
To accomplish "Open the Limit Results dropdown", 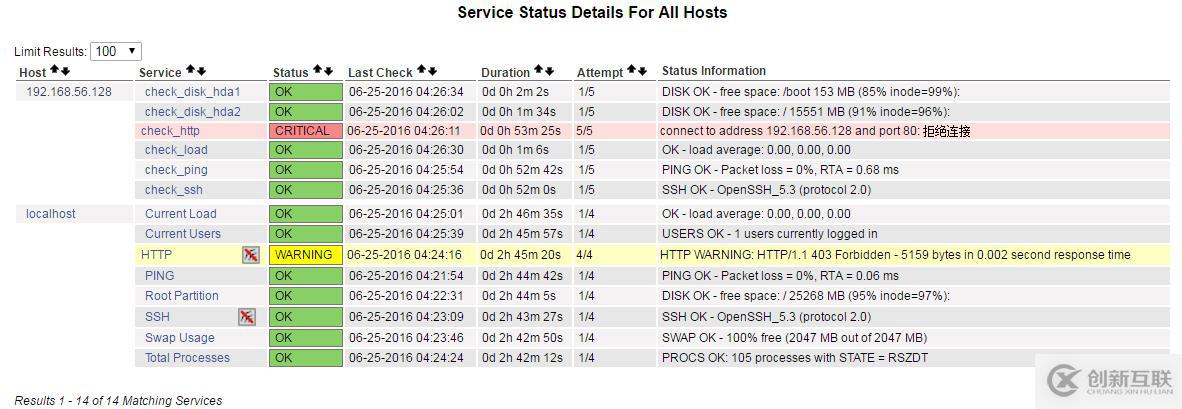I will [x=116, y=51].
